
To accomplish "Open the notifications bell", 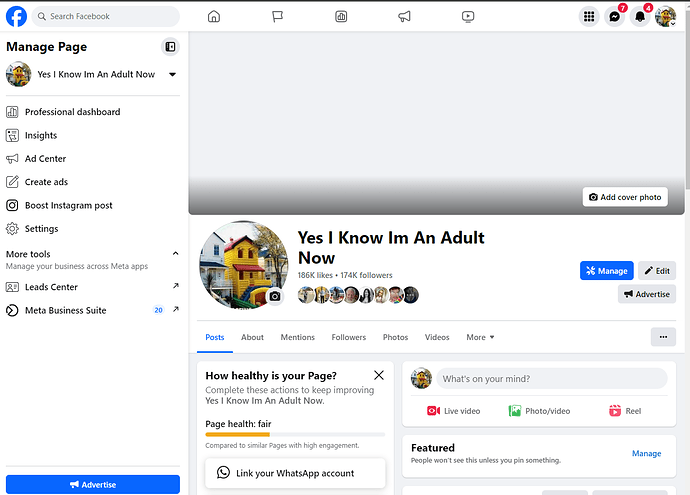I will pos(640,16).
